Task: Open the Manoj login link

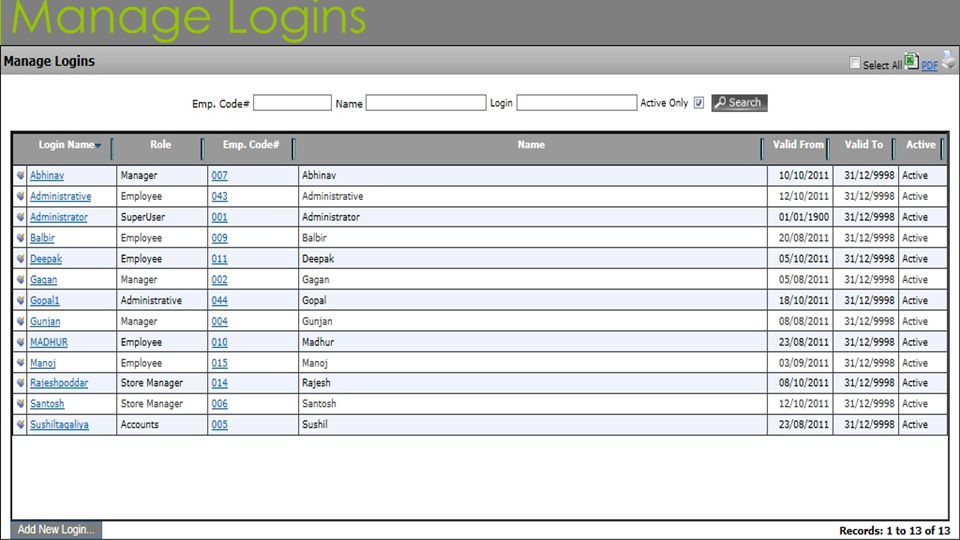Action: pyautogui.click(x=43, y=363)
